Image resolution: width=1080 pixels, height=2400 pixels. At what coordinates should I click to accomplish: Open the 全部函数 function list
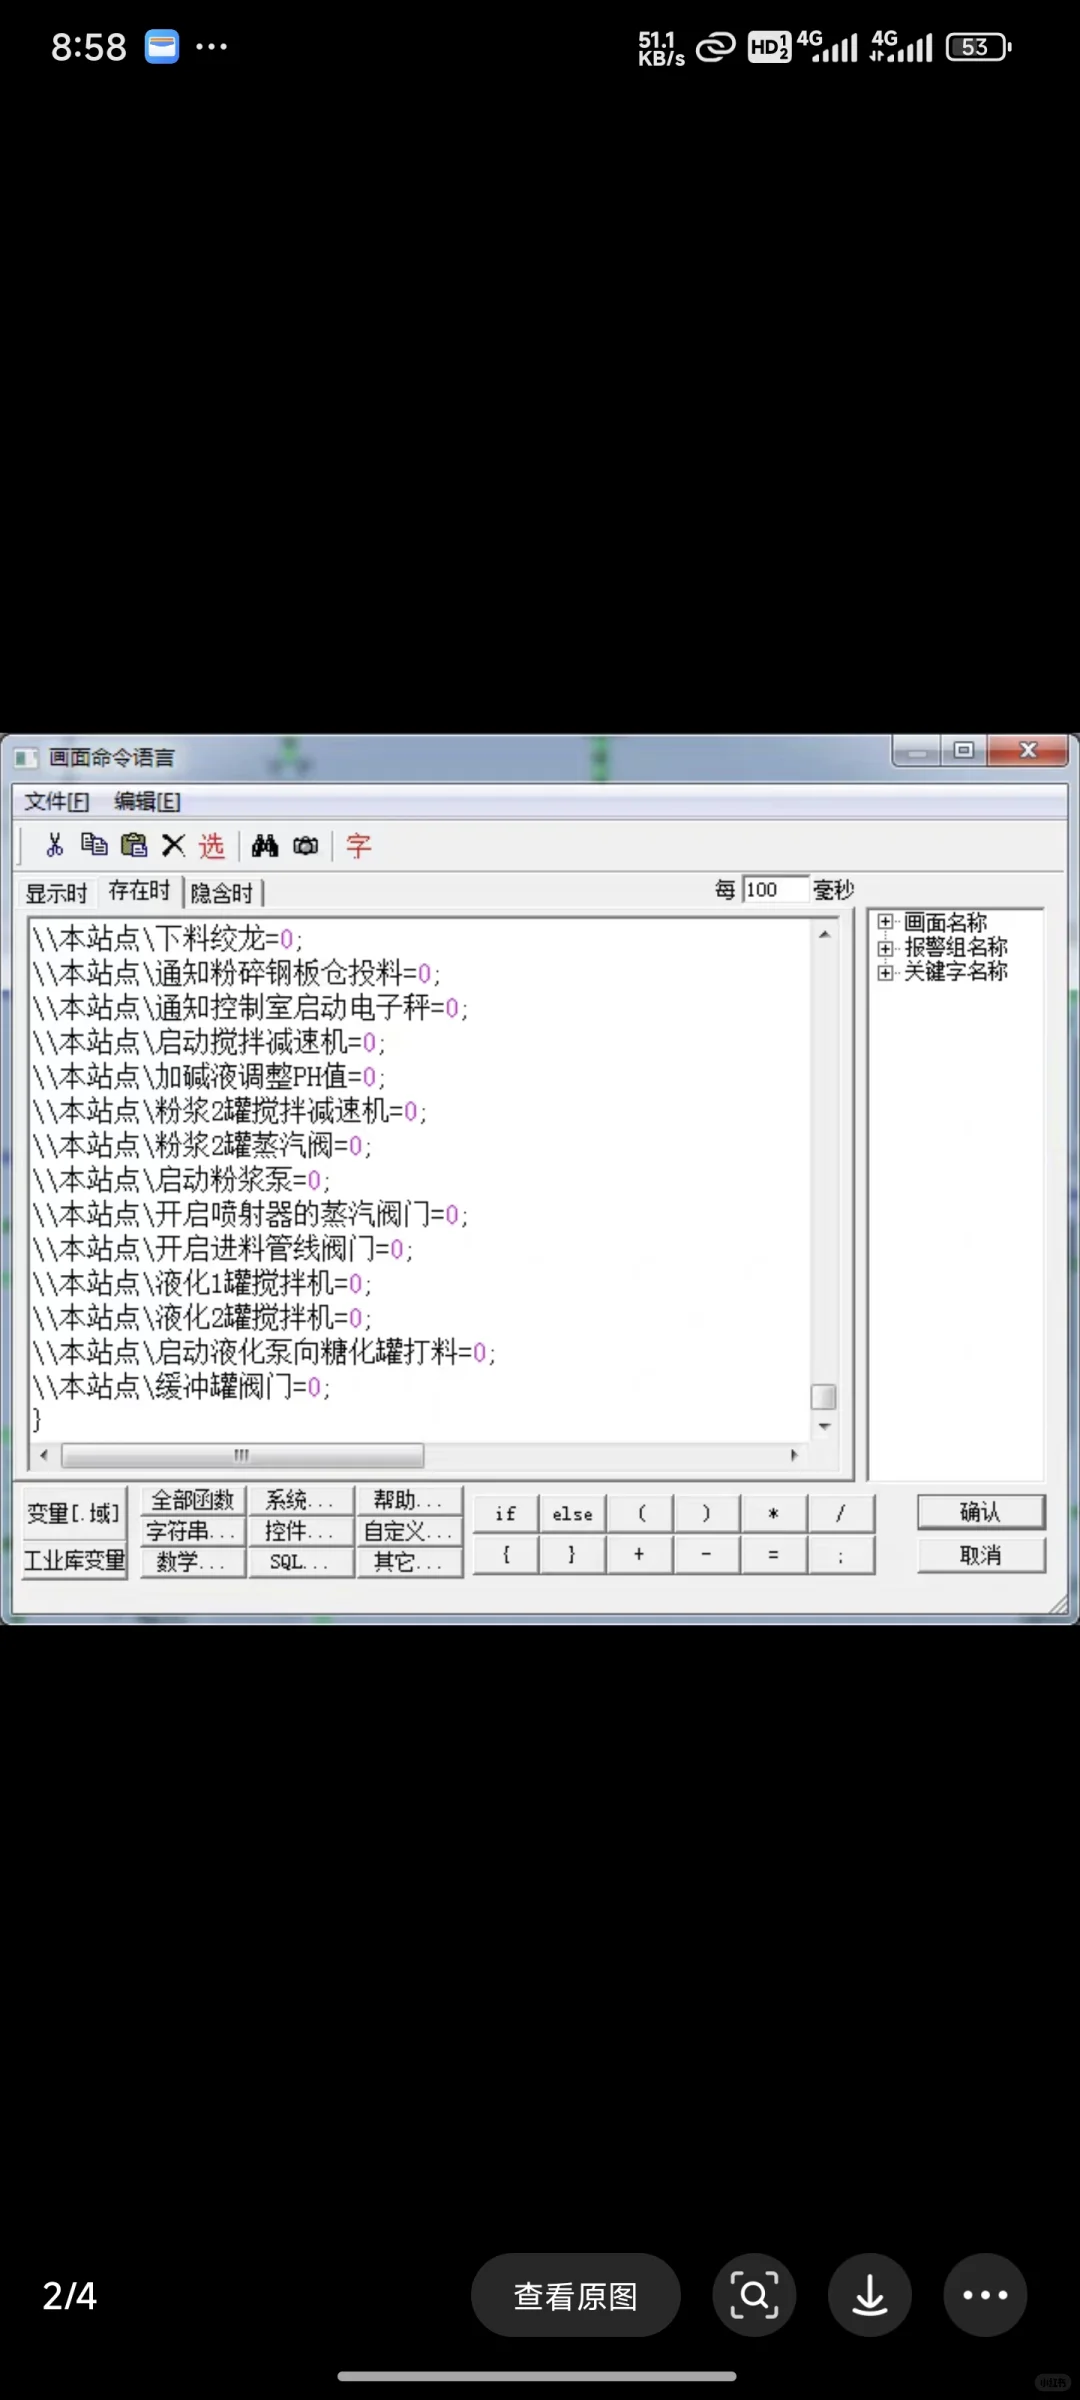coord(193,1500)
